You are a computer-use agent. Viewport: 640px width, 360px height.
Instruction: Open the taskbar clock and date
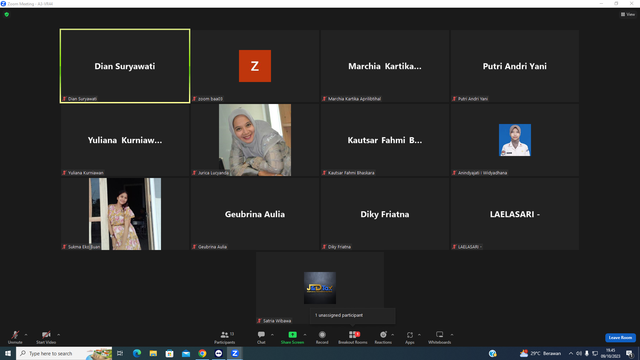(x=611, y=353)
